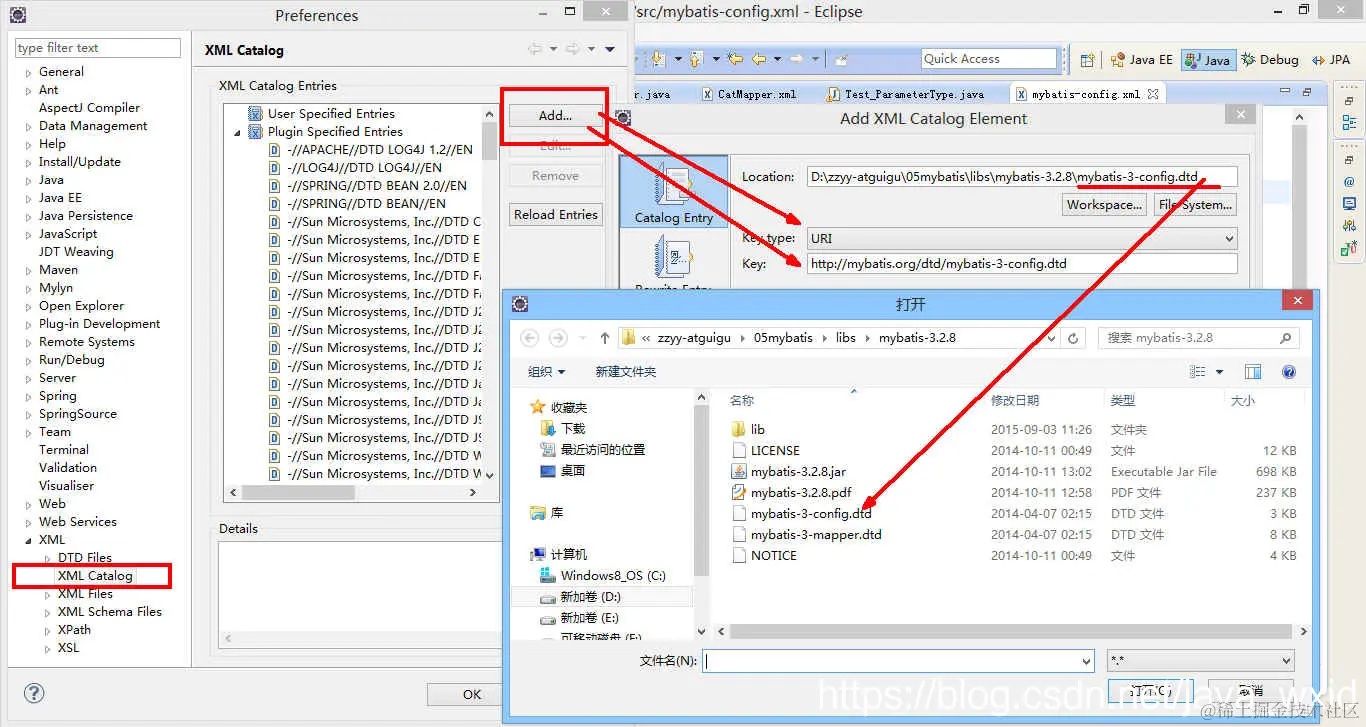The height and width of the screenshot is (727, 1366).
Task: Open the file type filter dropdown
Action: (x=1285, y=661)
